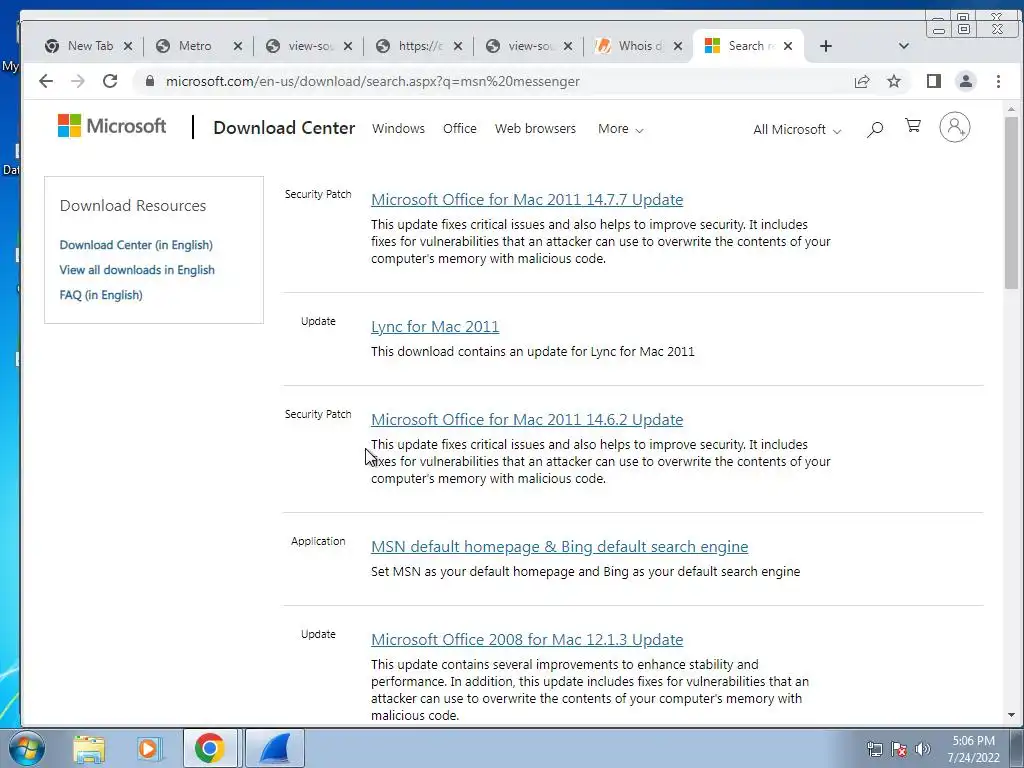The width and height of the screenshot is (1024, 768).
Task: Open Windows Media Player taskbar icon
Action: point(149,748)
